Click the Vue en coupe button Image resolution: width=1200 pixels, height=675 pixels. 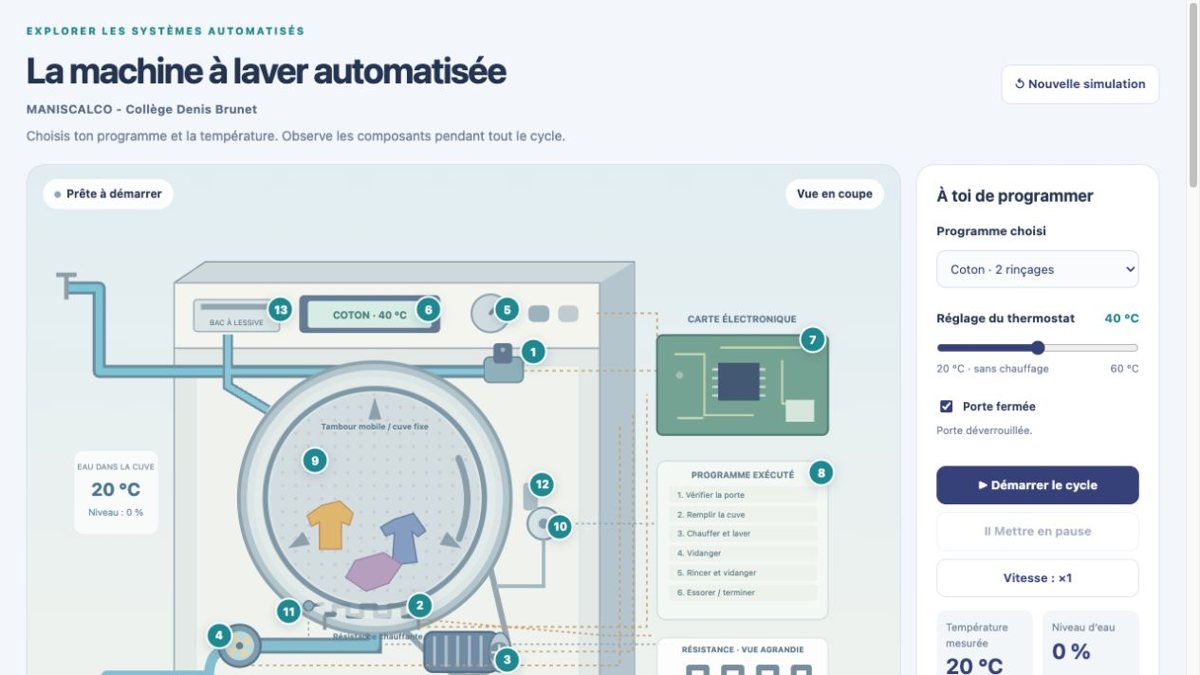point(834,194)
